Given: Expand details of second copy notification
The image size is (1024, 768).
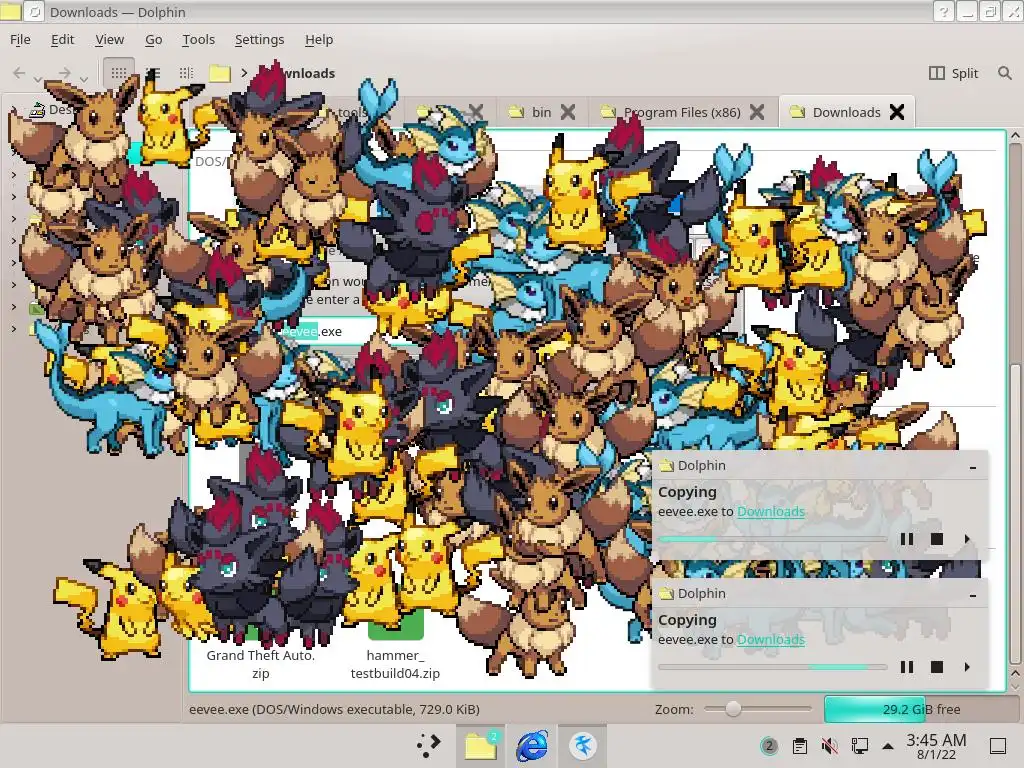Looking at the screenshot, I should [967, 667].
